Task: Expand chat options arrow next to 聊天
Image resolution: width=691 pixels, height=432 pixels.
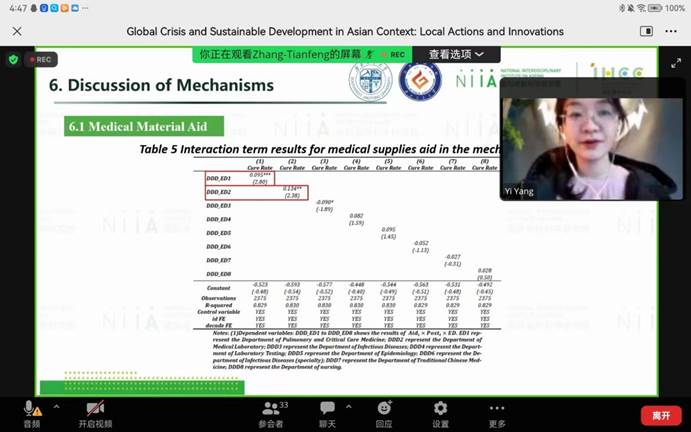Action: tap(349, 408)
